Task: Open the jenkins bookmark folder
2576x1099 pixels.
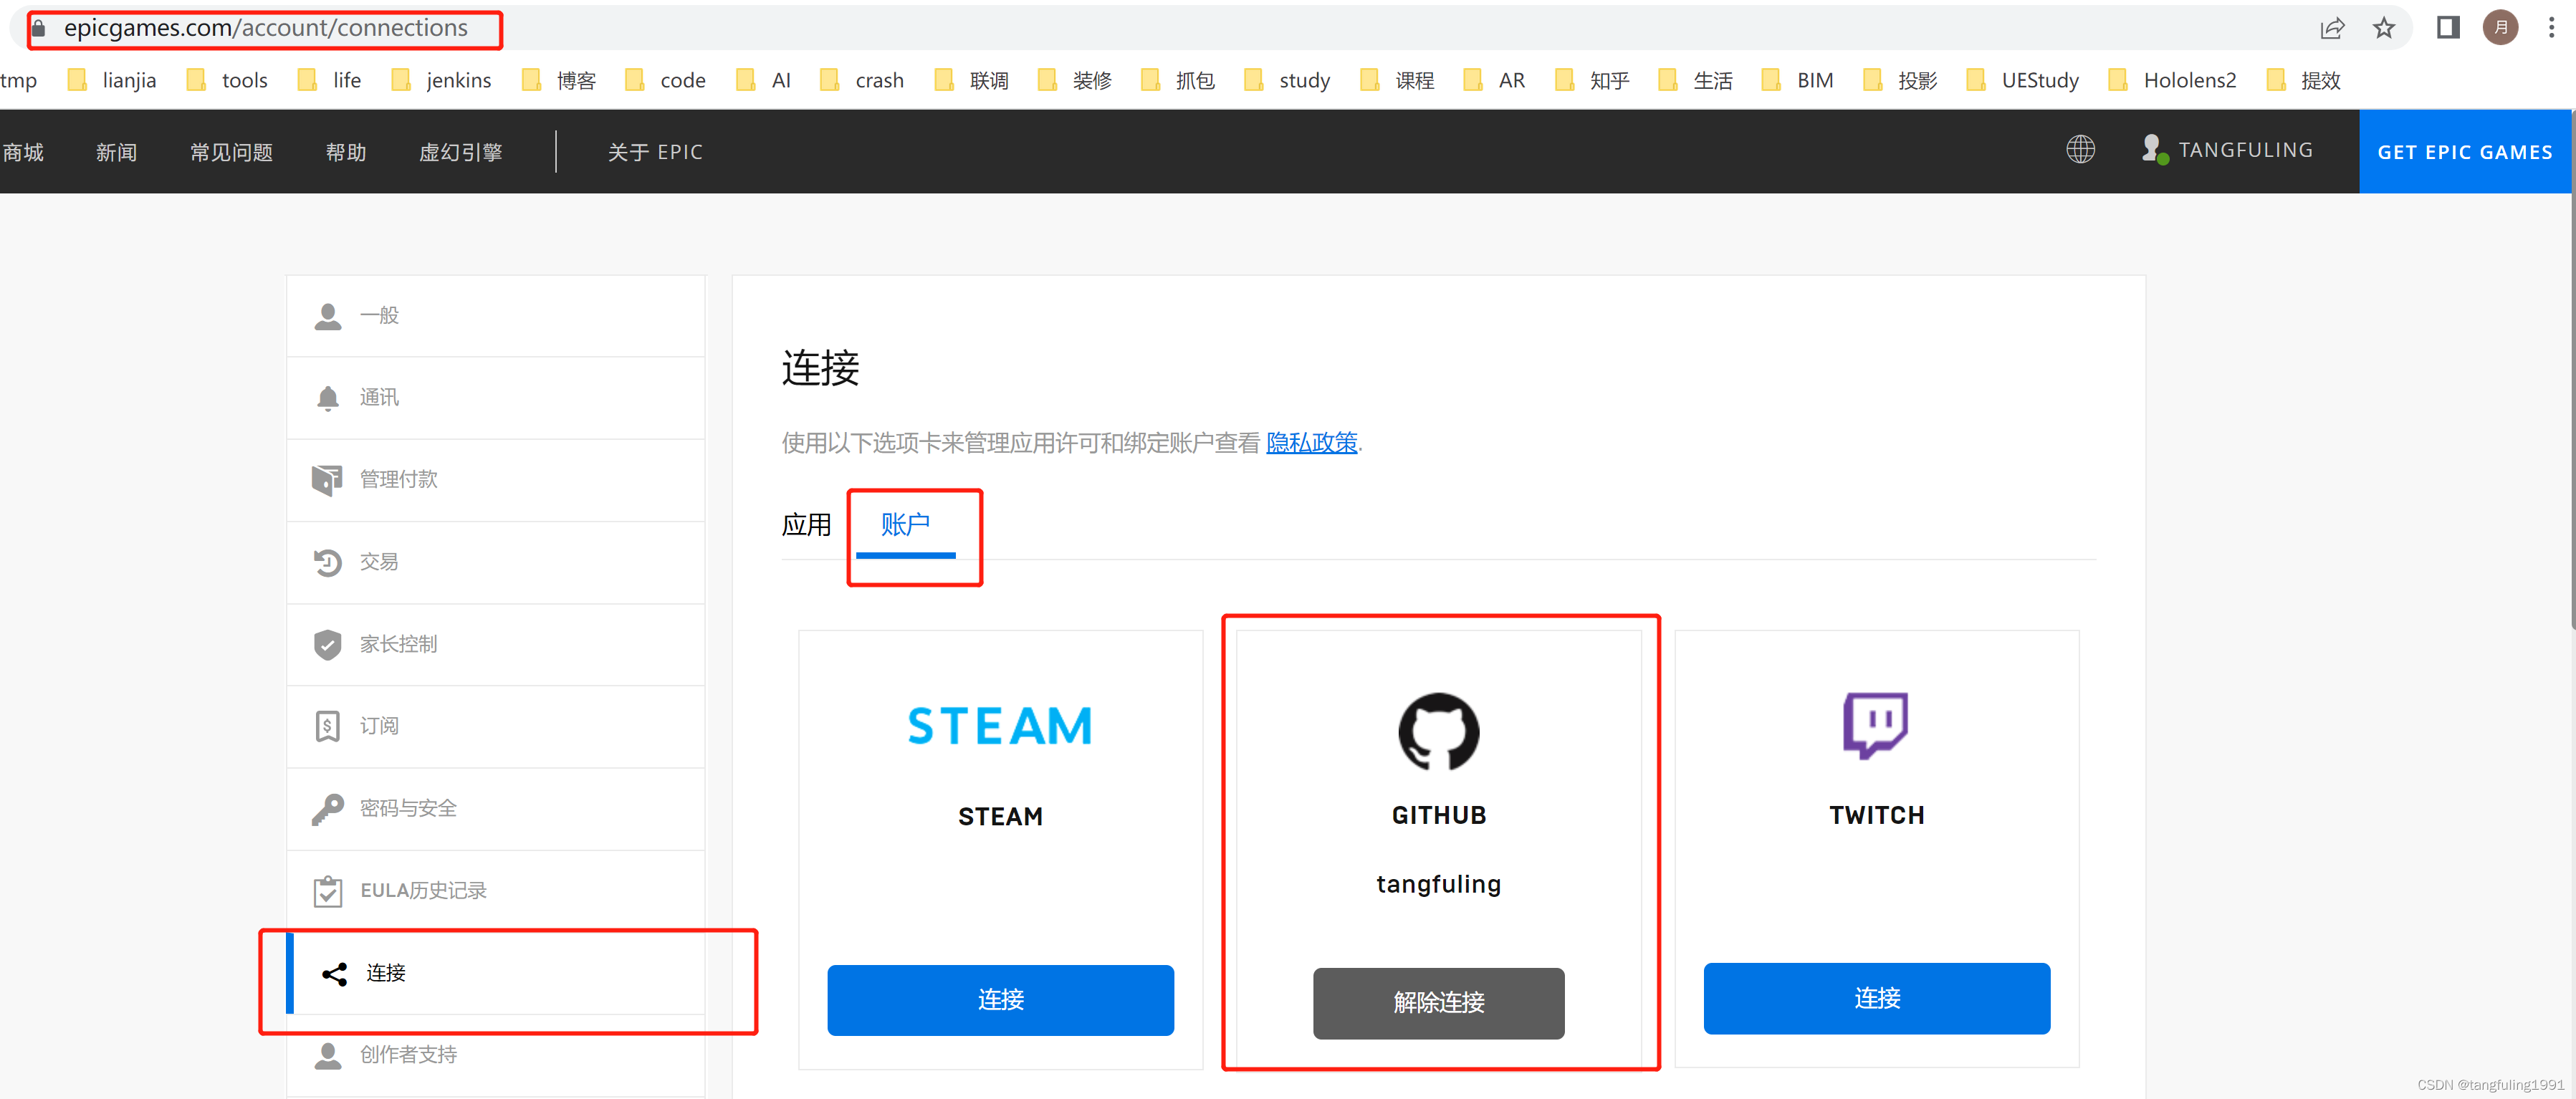Action: click(x=441, y=80)
